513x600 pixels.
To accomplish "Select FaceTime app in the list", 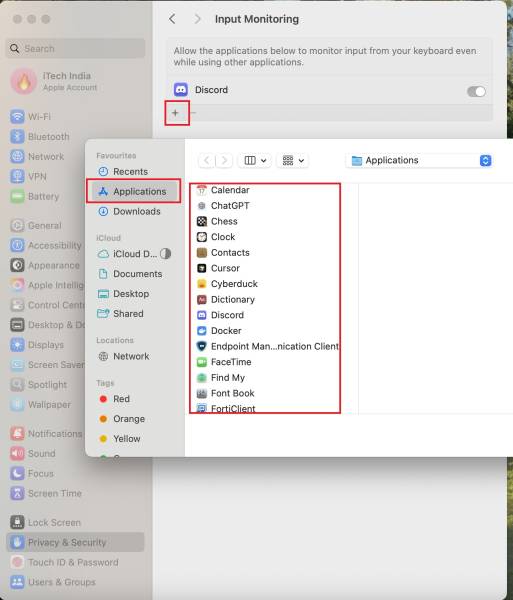I will (224, 362).
